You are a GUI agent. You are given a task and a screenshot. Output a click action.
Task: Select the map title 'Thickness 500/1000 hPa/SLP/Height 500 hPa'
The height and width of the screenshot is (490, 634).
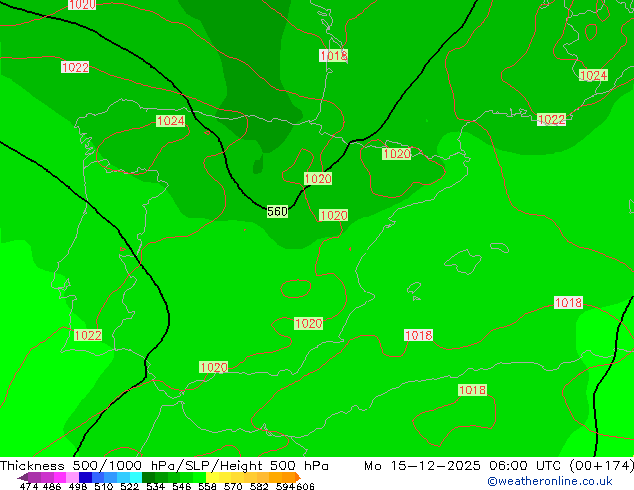point(164,466)
